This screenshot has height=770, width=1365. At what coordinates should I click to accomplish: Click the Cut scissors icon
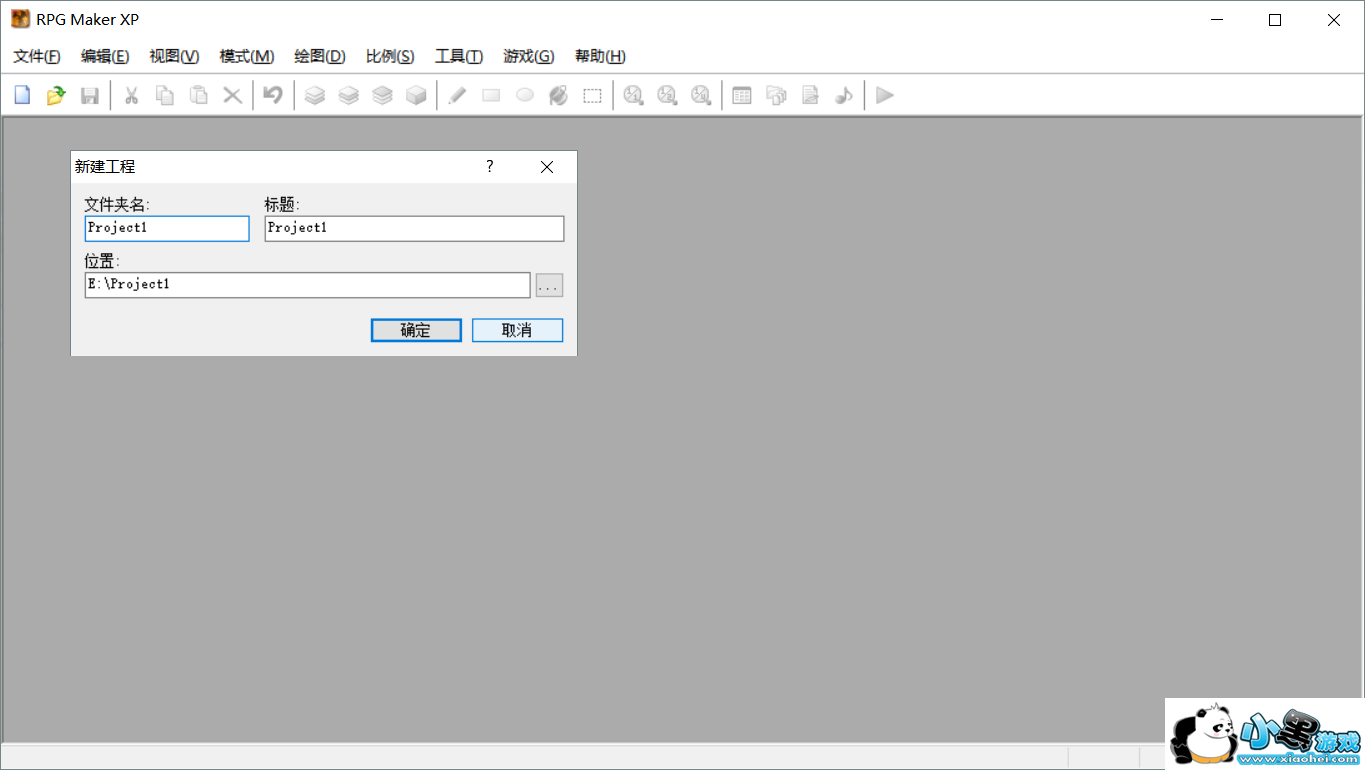(x=130, y=95)
